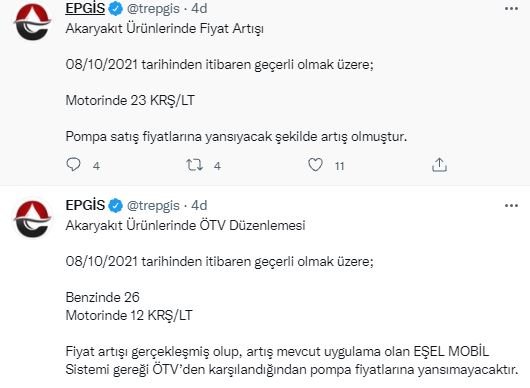Share the Fiyat Artışı tweet

(439, 165)
